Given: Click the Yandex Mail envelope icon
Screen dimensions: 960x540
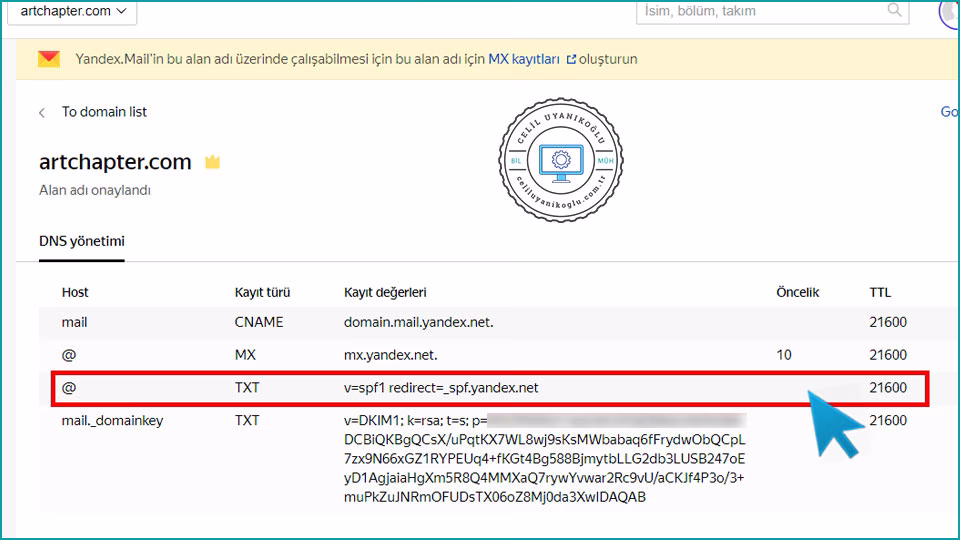Looking at the screenshot, I should (49, 59).
